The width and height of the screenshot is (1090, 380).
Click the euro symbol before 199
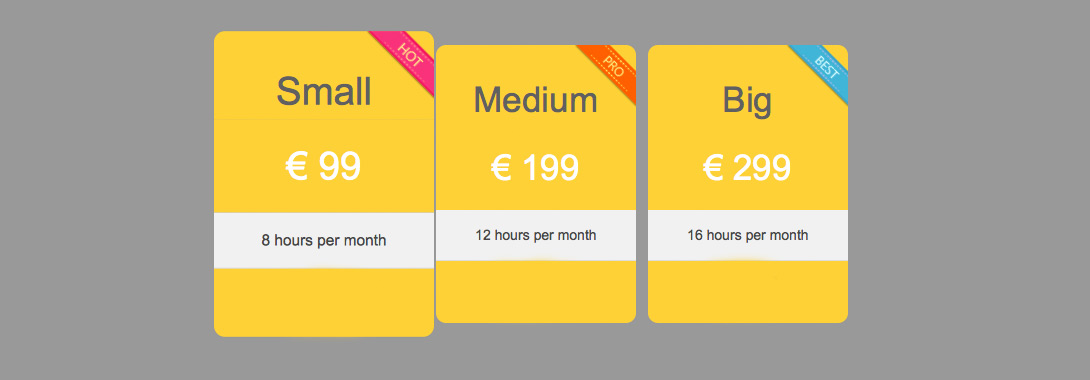[501, 168]
